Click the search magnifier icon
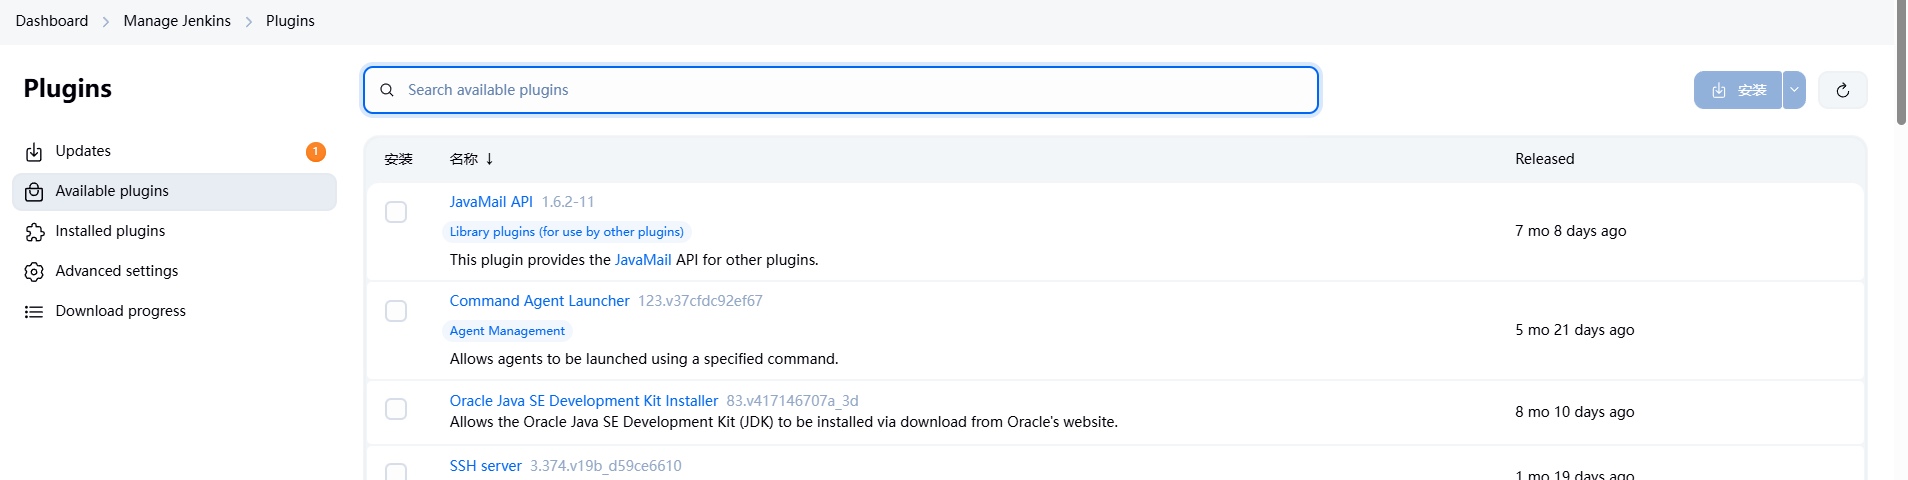Viewport: 1908px width, 480px height. click(x=387, y=90)
